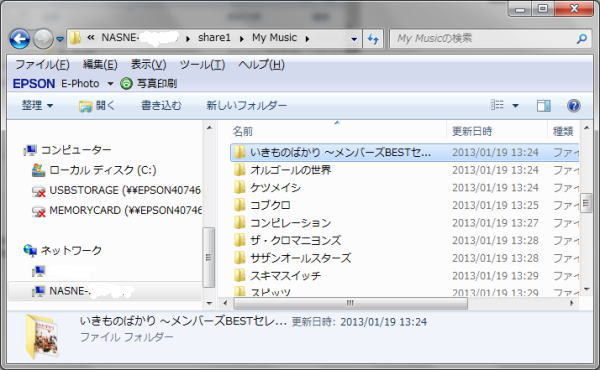Viewport: 600px width, 370px height.
Task: Sort by the 名前 column header
Action: [242, 131]
